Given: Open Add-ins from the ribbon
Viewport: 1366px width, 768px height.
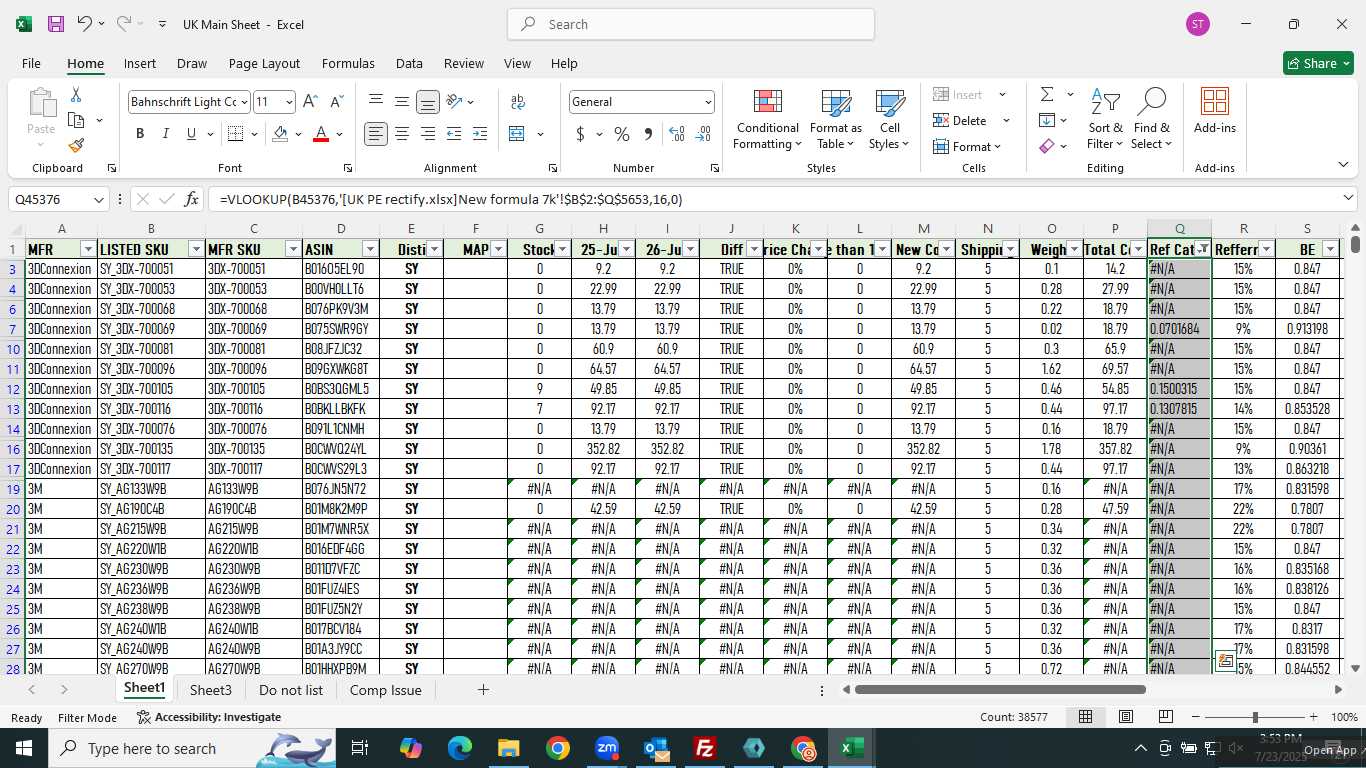Looking at the screenshot, I should tap(1215, 111).
